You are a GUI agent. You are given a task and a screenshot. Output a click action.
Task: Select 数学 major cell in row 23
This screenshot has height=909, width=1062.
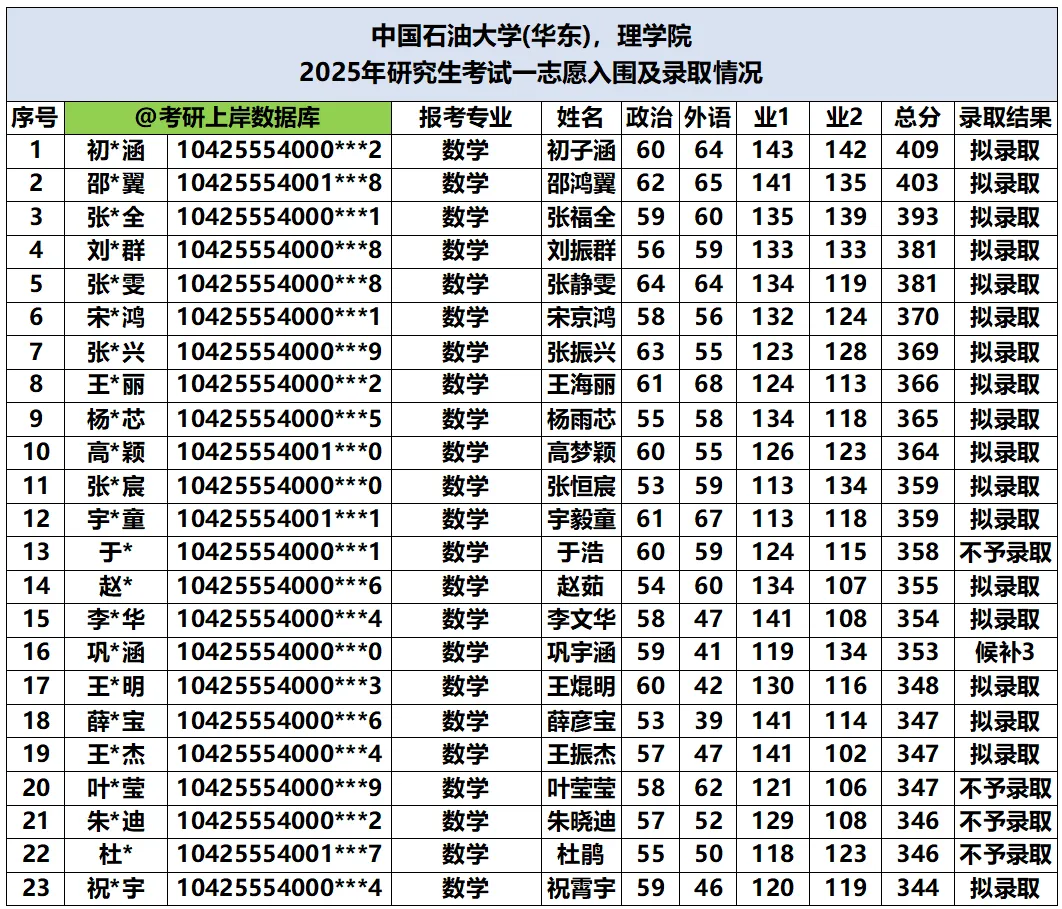pos(465,889)
